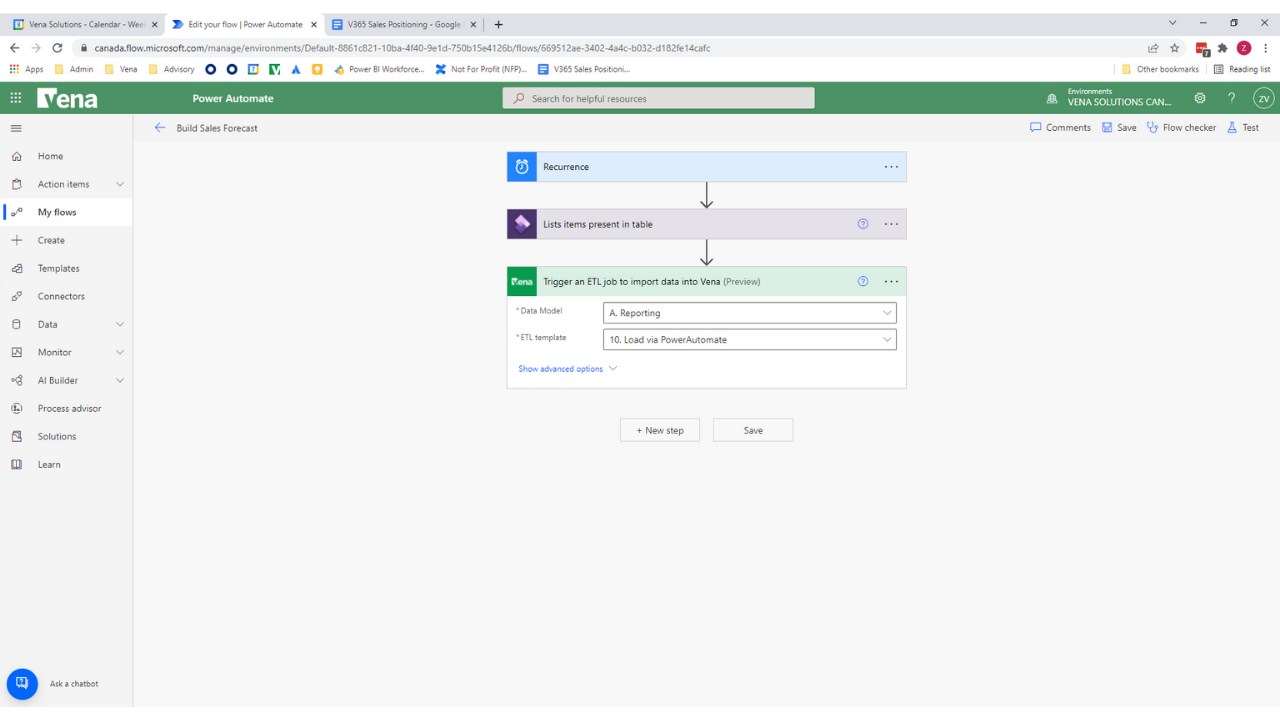This screenshot has height=720, width=1280.
Task: Expand the Monitor sidebar section
Action: 120,352
